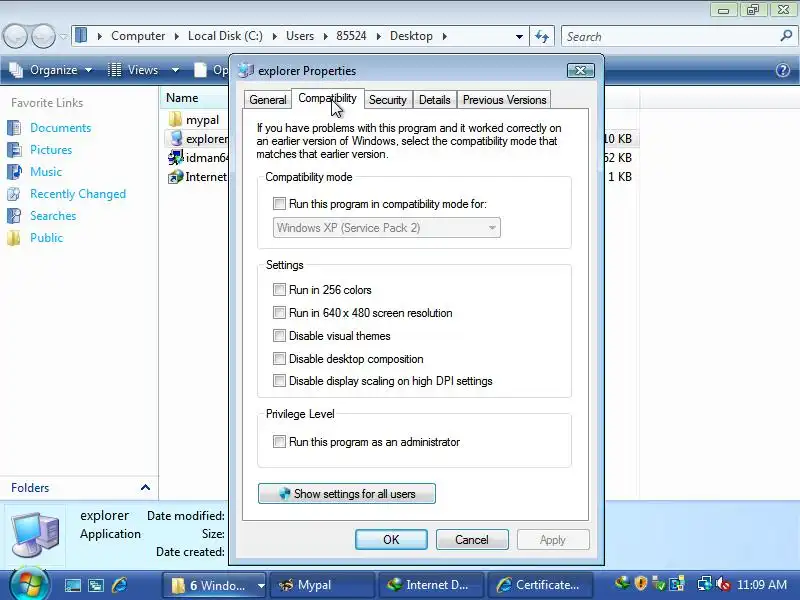Click 85524 in the address breadcrumb
The width and height of the screenshot is (800, 600).
point(351,36)
